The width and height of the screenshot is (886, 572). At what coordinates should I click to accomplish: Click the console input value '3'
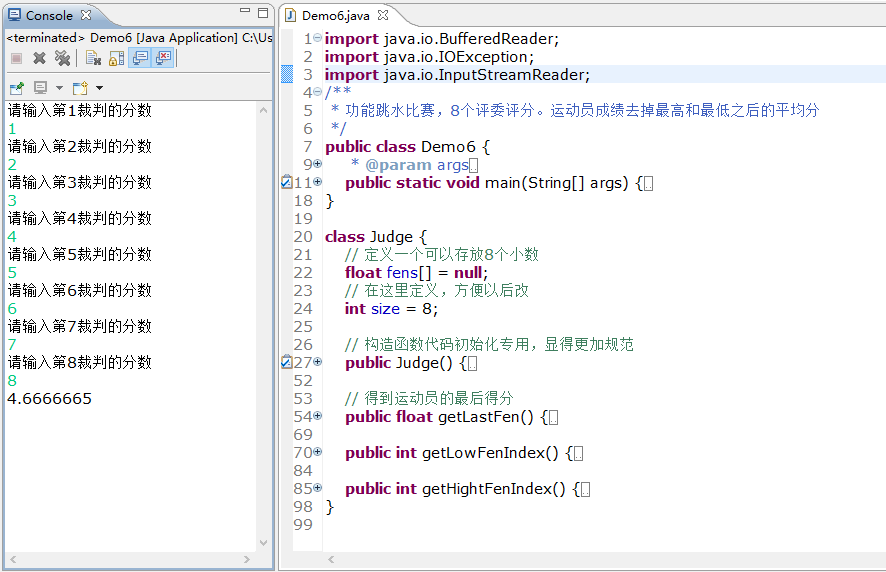pyautogui.click(x=12, y=201)
